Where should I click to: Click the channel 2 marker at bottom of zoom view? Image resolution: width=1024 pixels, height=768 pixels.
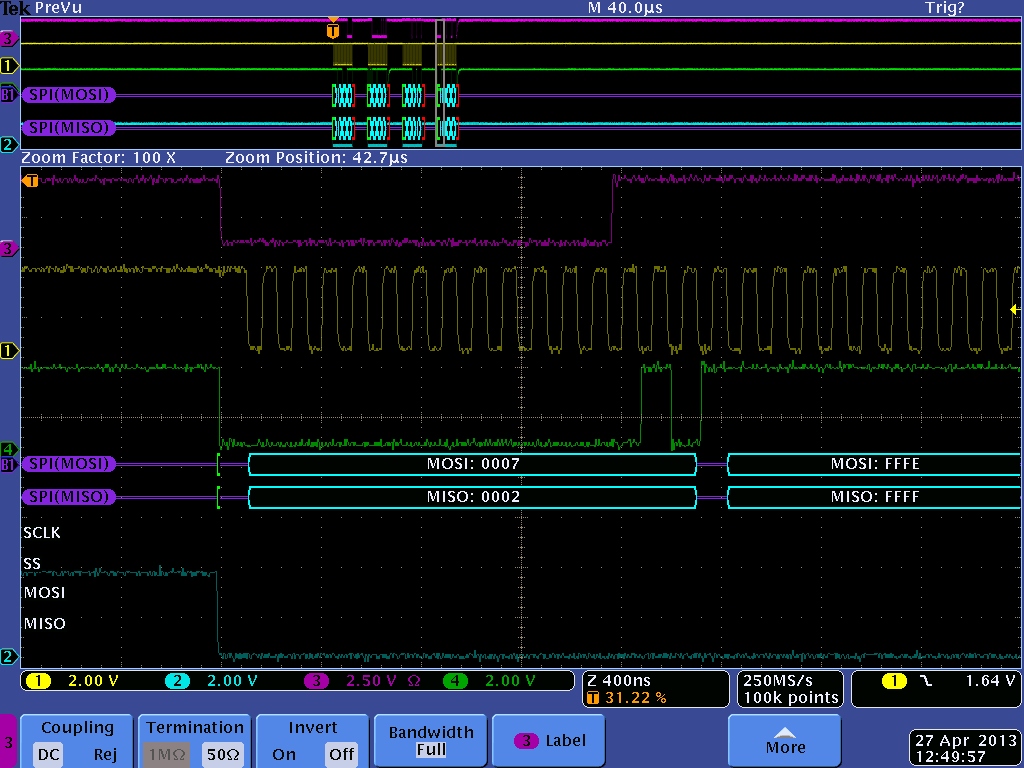9,657
